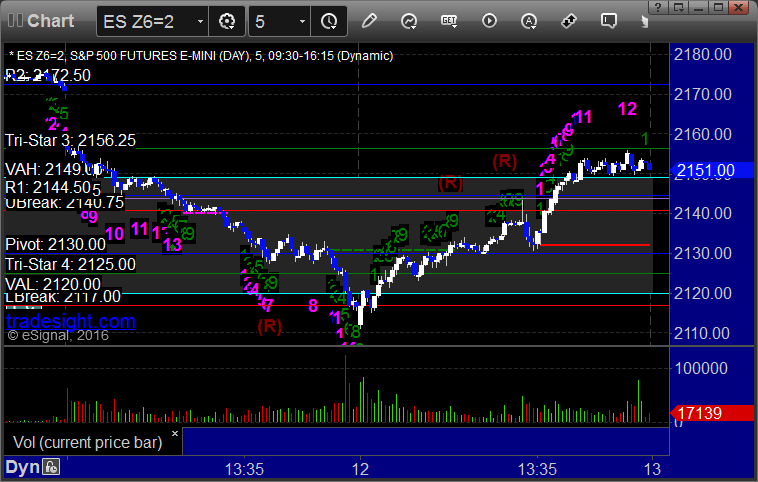Click the bar replay play icon
Image resolution: width=758 pixels, height=482 pixels.
pyautogui.click(x=489, y=21)
